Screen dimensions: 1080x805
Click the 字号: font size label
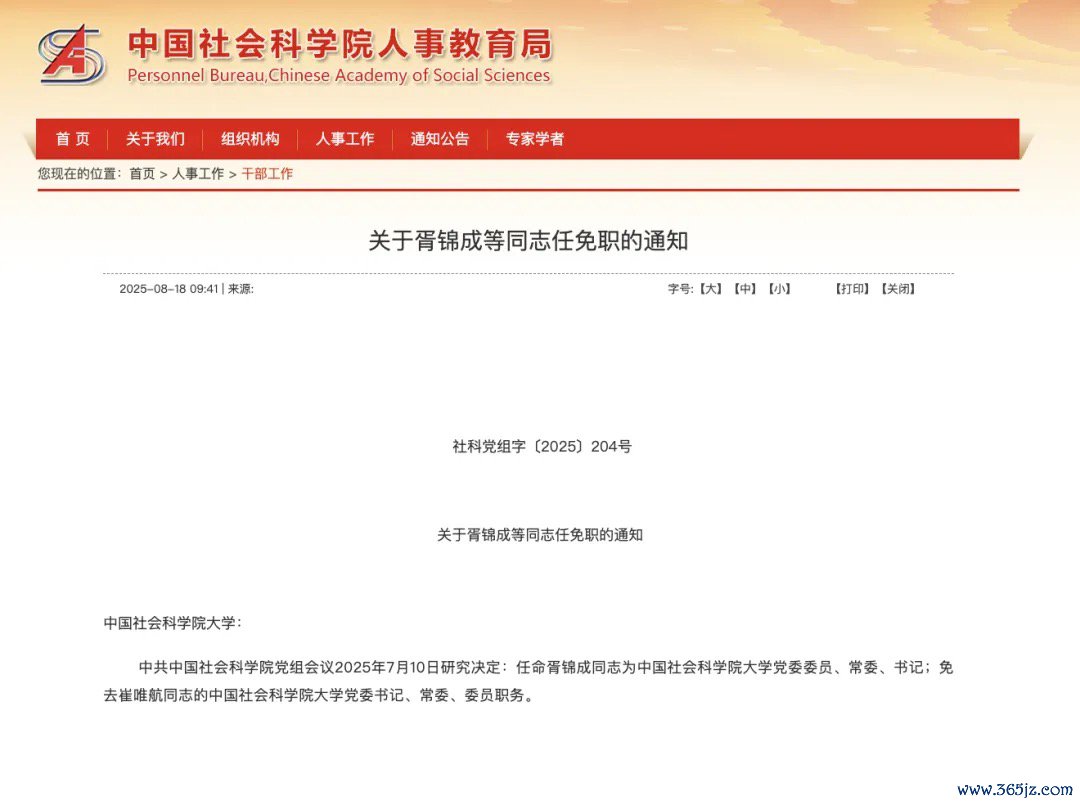coord(681,289)
